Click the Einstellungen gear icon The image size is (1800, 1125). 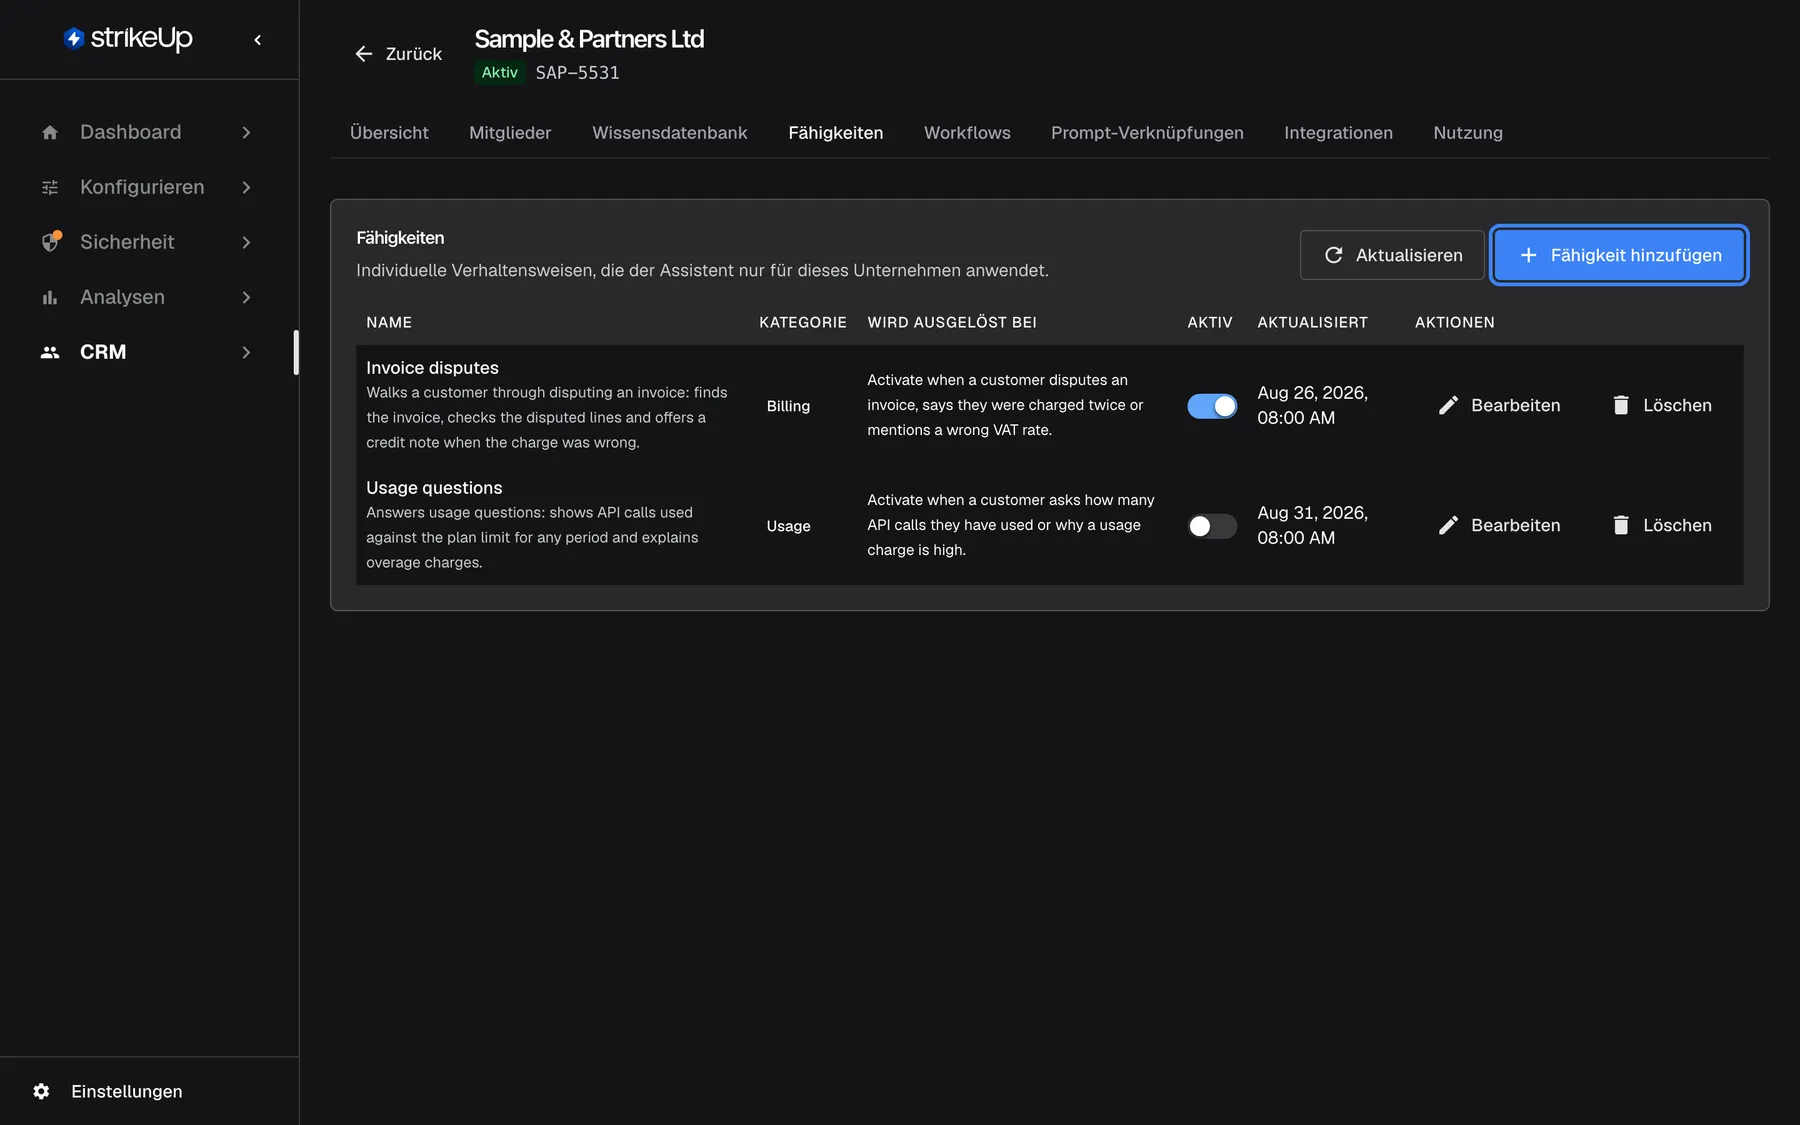click(41, 1091)
